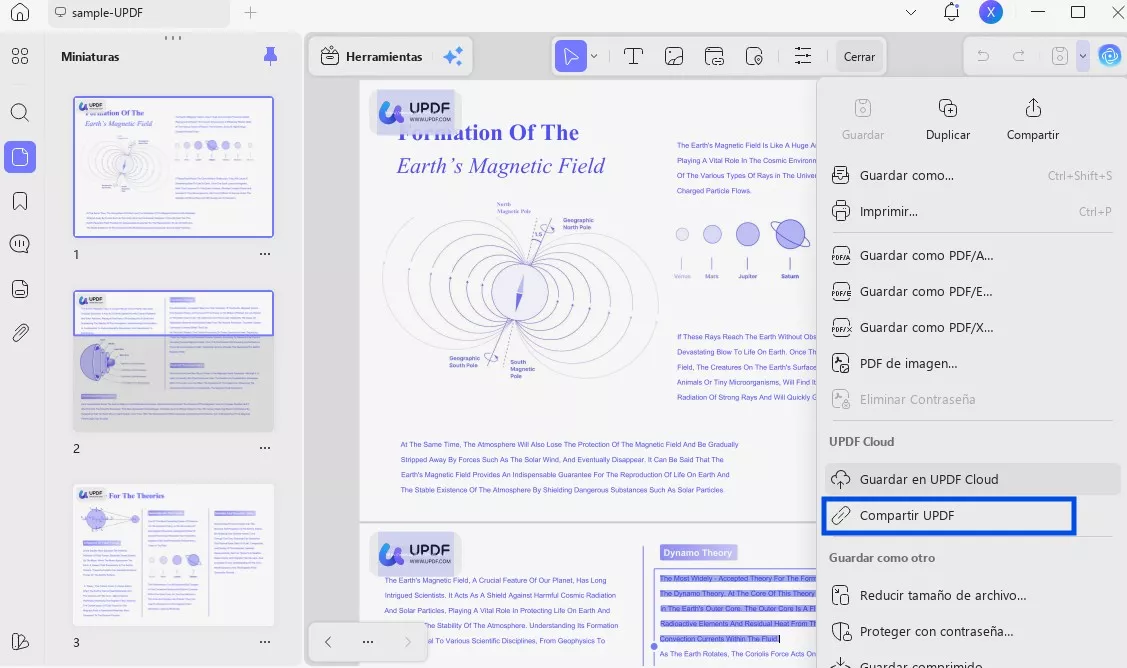The image size is (1127, 668).
Task: Go to previous page arrow
Action: tap(328, 641)
